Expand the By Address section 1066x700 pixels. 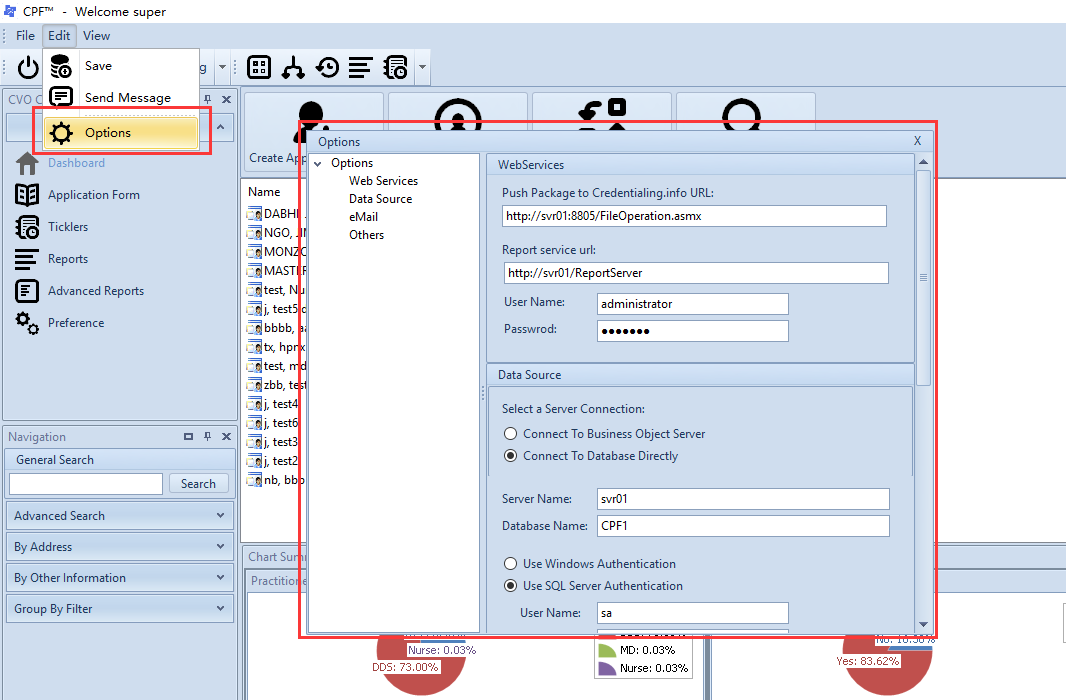220,546
